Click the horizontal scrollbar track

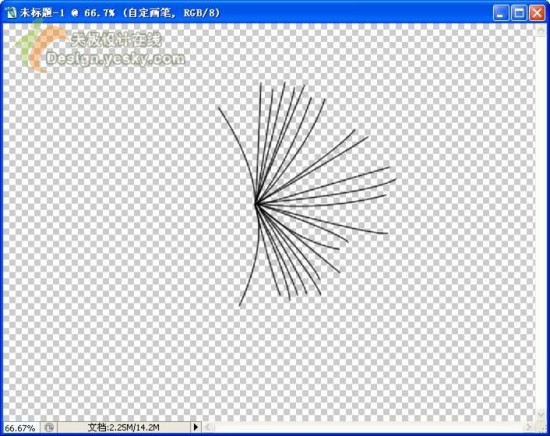click(369, 427)
